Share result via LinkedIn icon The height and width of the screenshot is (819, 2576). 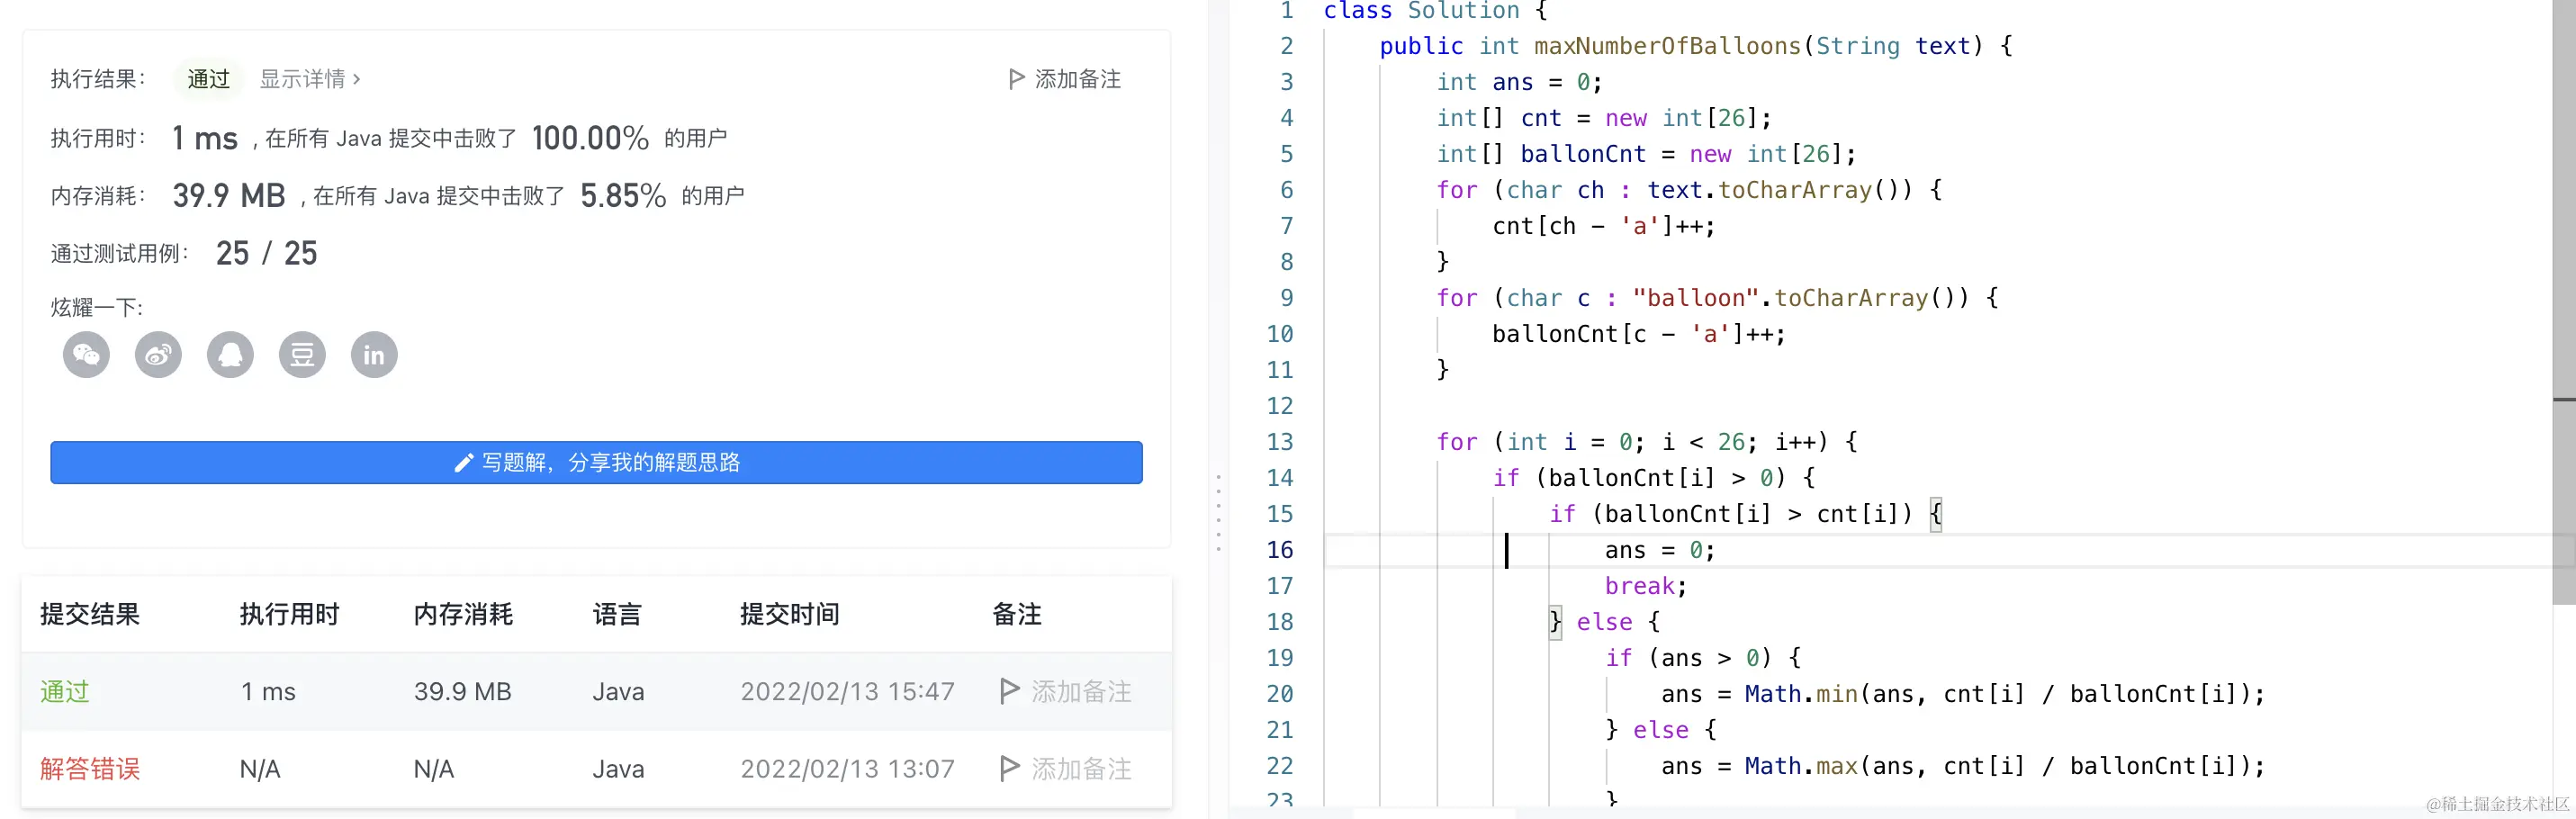(374, 355)
